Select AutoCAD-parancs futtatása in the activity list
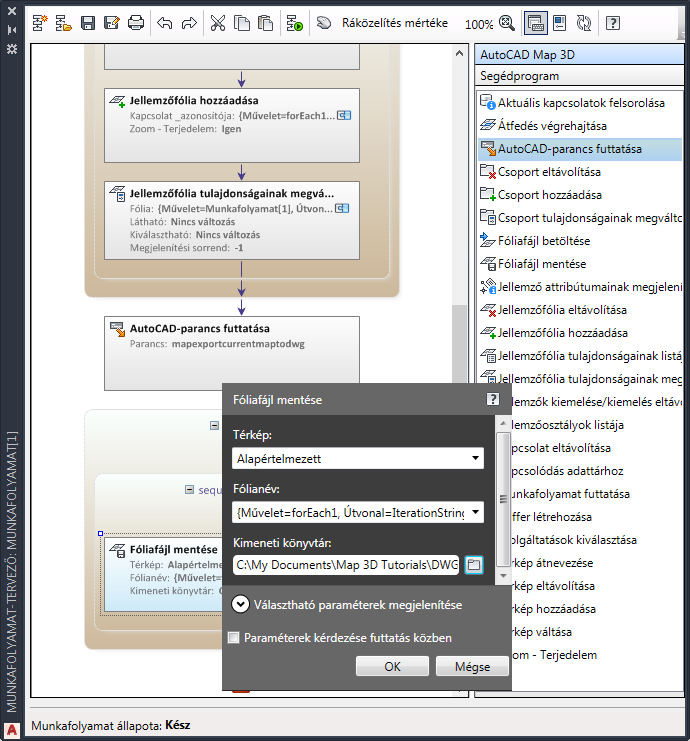Viewport: 690px width, 741px height. [580, 149]
